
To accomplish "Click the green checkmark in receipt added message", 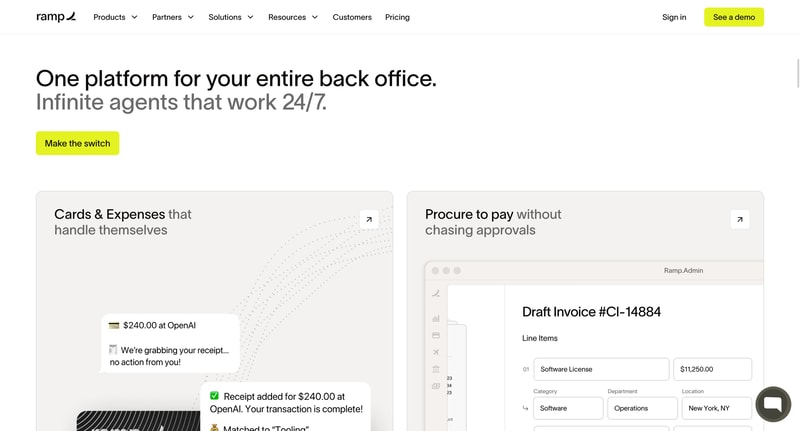I will (214, 396).
